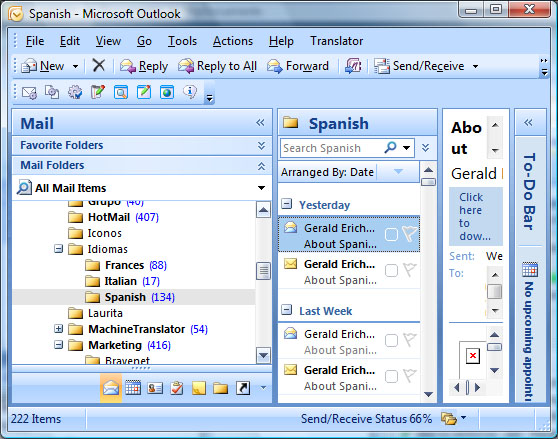Open the Translator menu
Viewport: 558px width, 439px height.
click(x=336, y=41)
